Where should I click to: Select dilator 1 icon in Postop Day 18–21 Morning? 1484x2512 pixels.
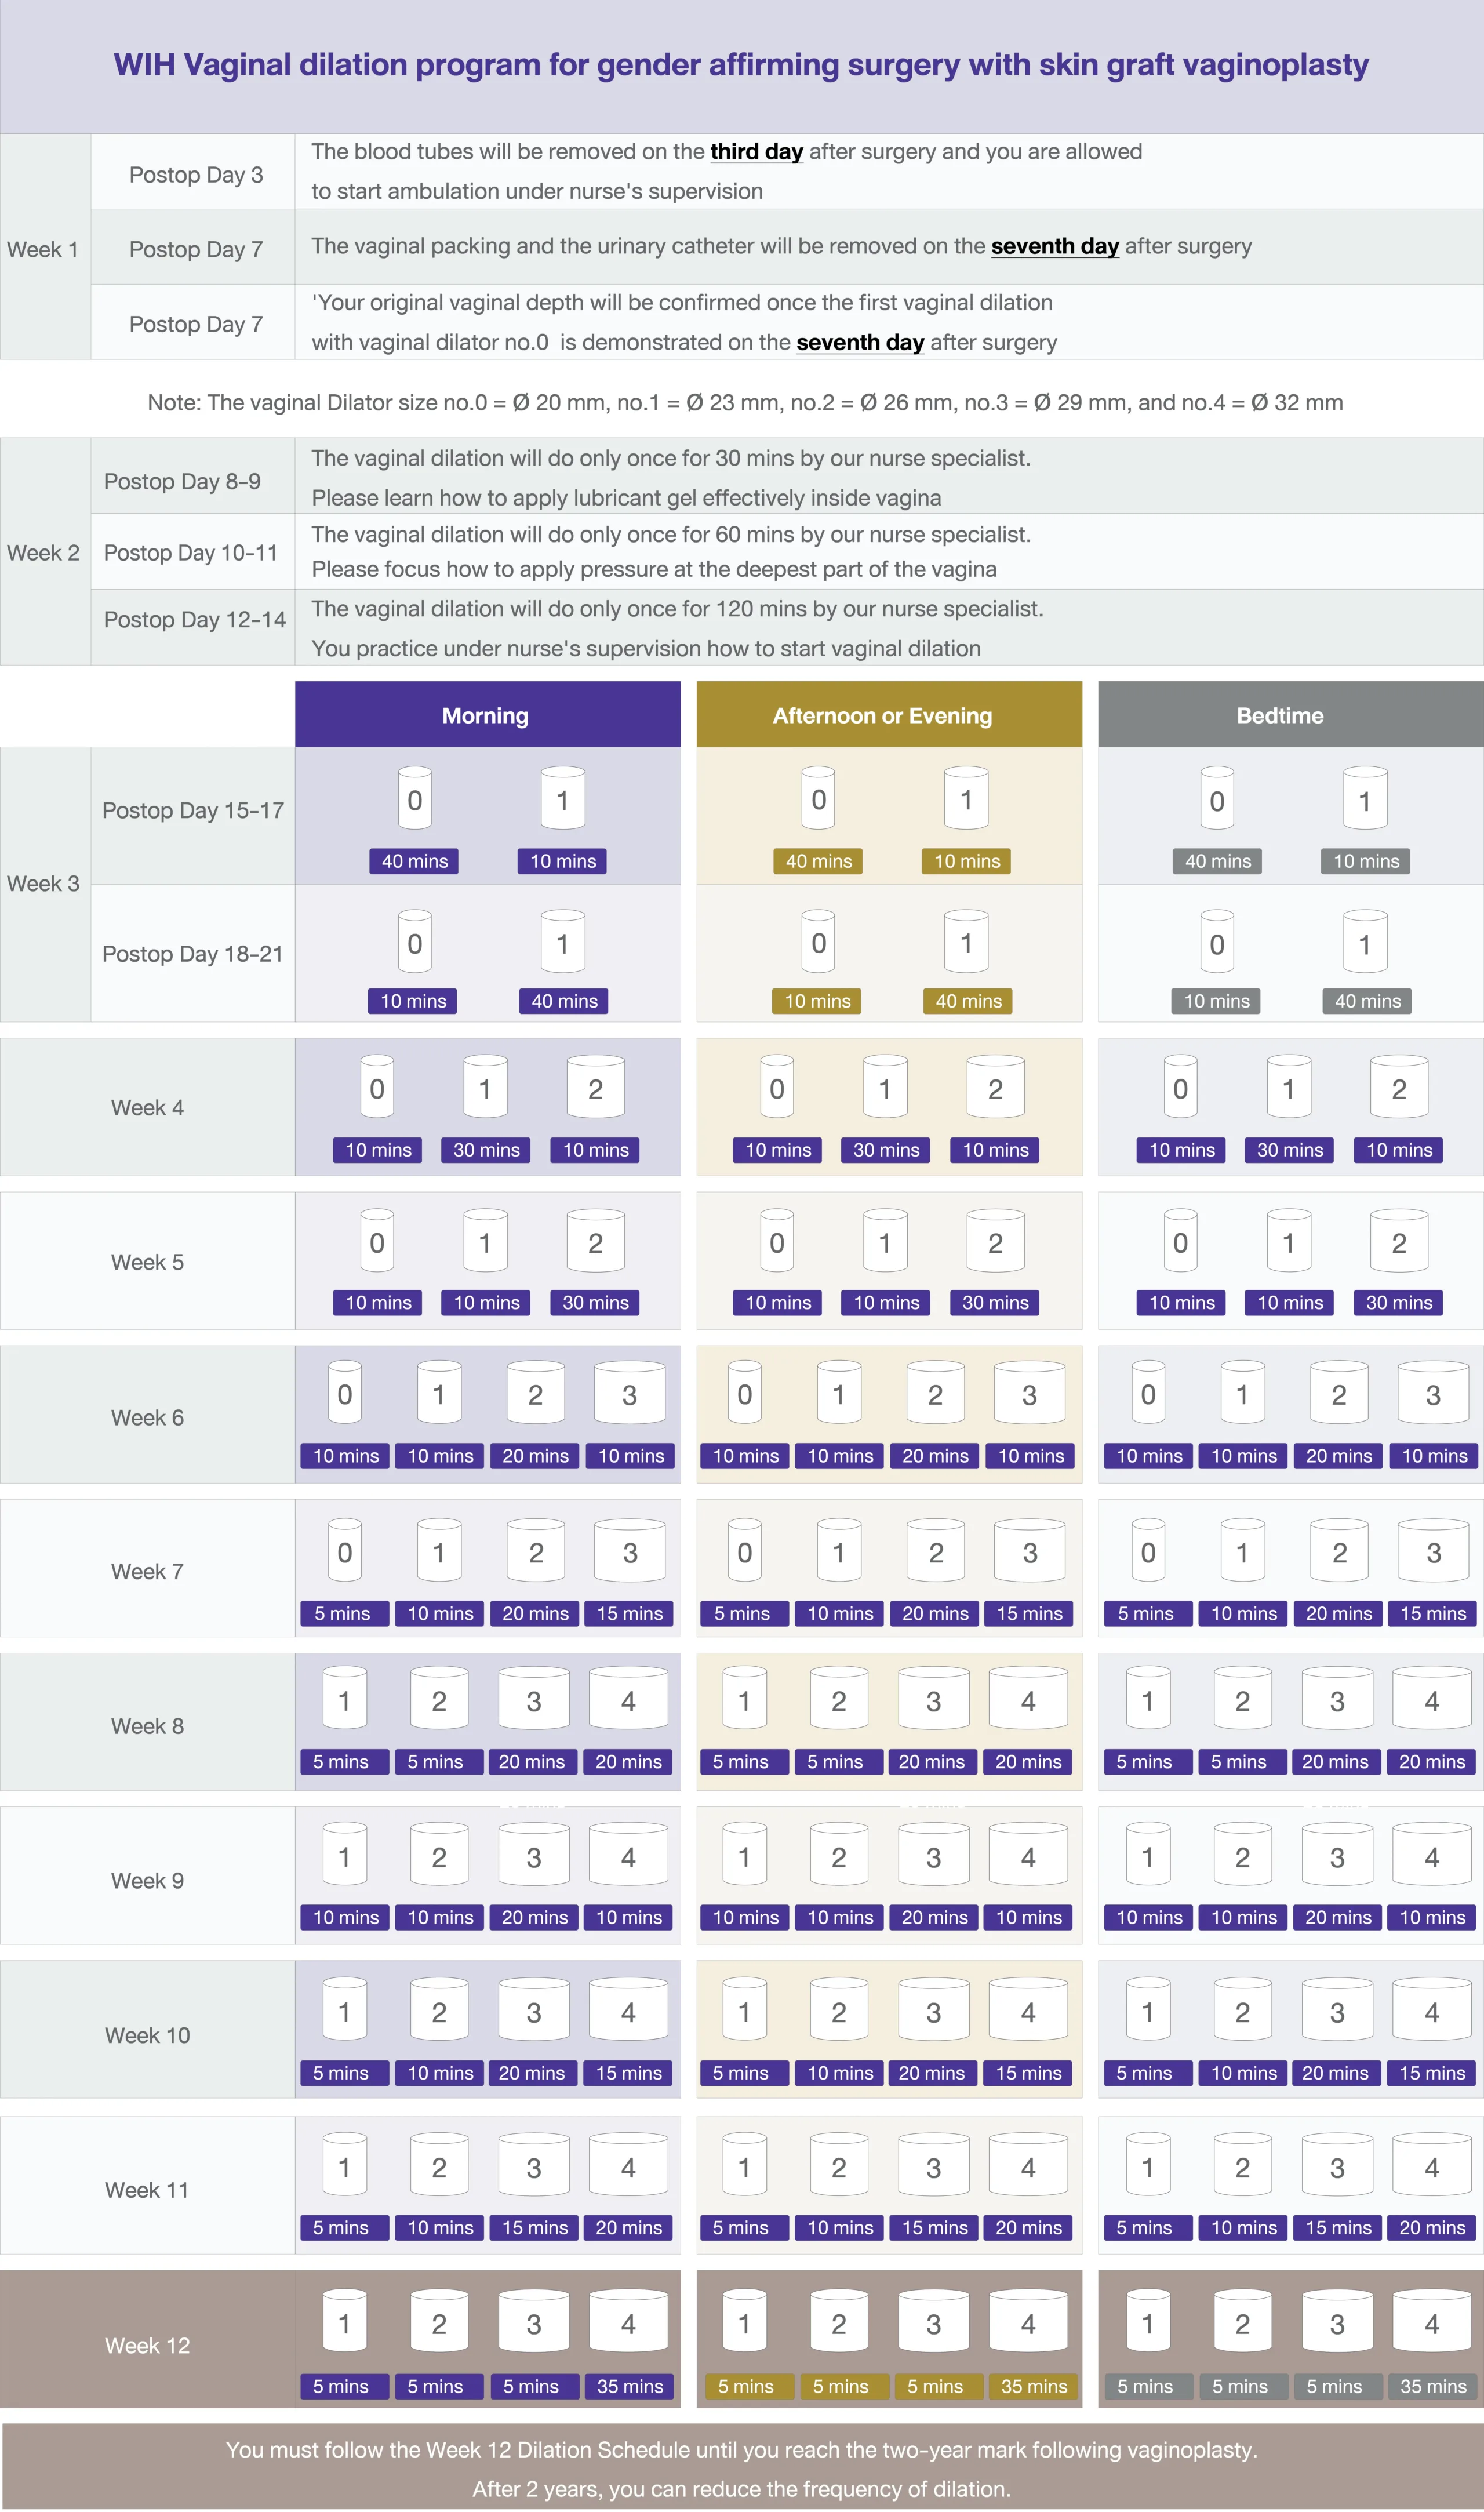tap(563, 941)
